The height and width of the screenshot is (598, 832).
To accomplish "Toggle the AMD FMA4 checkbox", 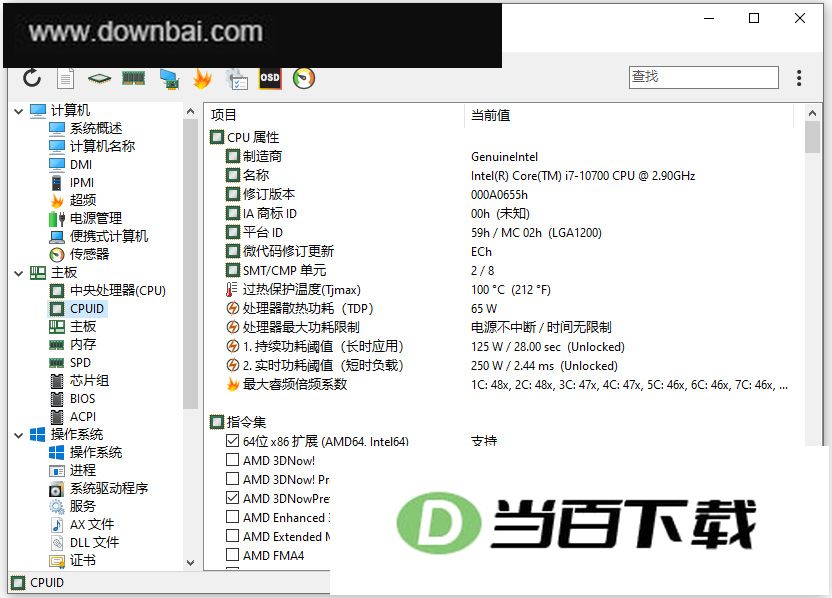I will (232, 555).
